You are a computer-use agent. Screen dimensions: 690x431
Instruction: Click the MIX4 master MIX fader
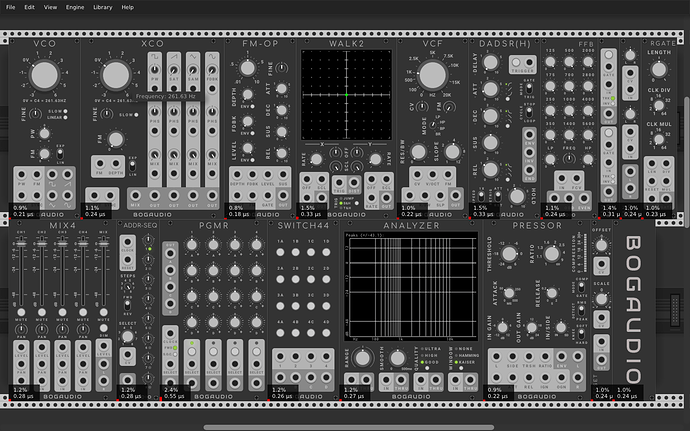pyautogui.click(x=103, y=243)
